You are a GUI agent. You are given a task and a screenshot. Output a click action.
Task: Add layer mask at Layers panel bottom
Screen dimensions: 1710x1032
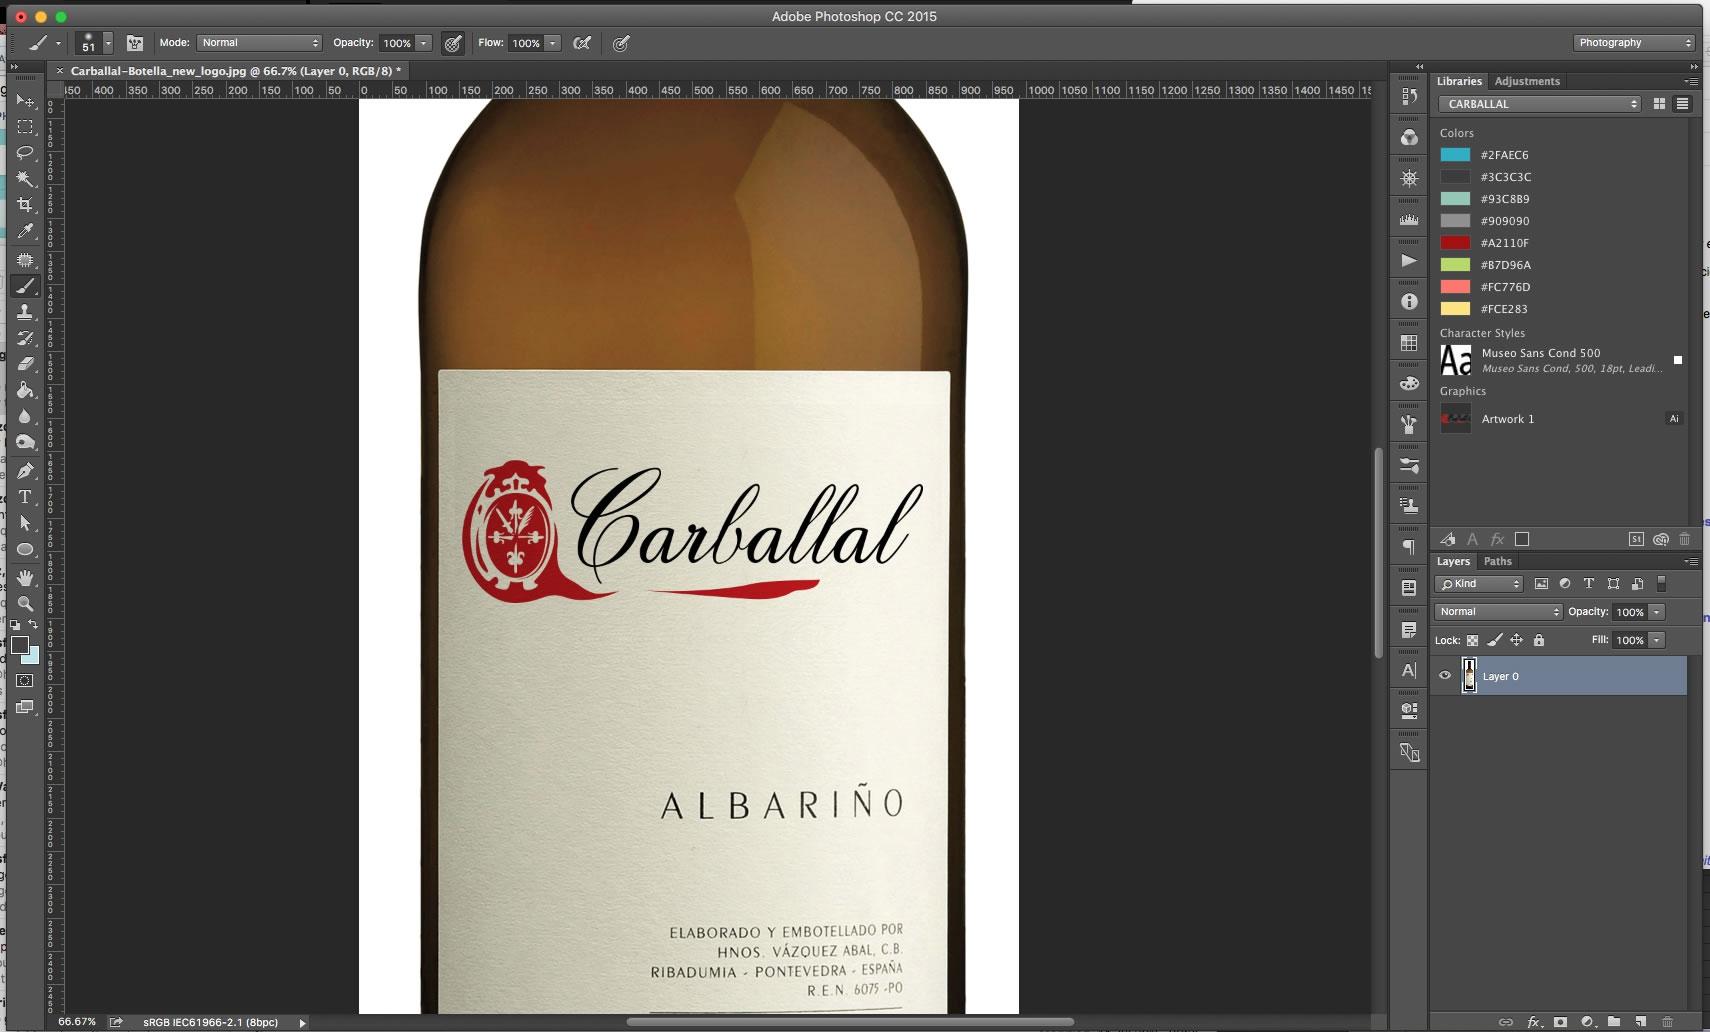1560,1021
